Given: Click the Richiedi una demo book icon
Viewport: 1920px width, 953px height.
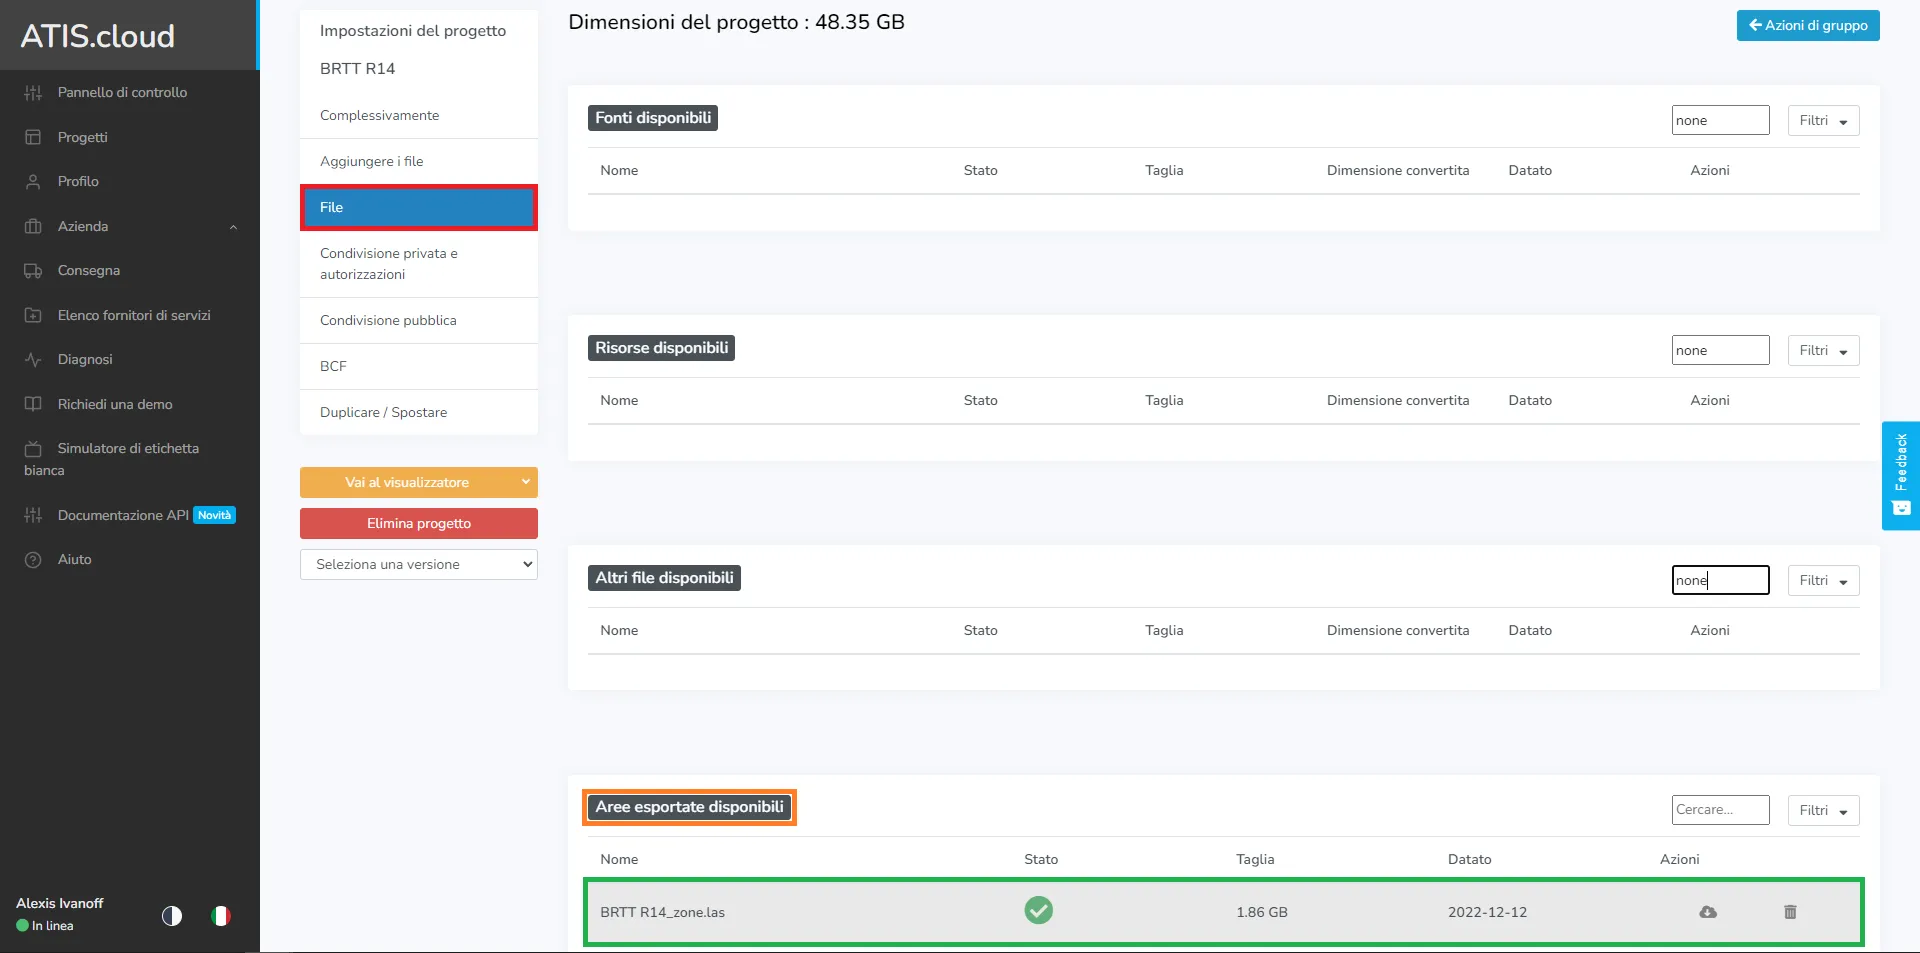Looking at the screenshot, I should click(33, 404).
